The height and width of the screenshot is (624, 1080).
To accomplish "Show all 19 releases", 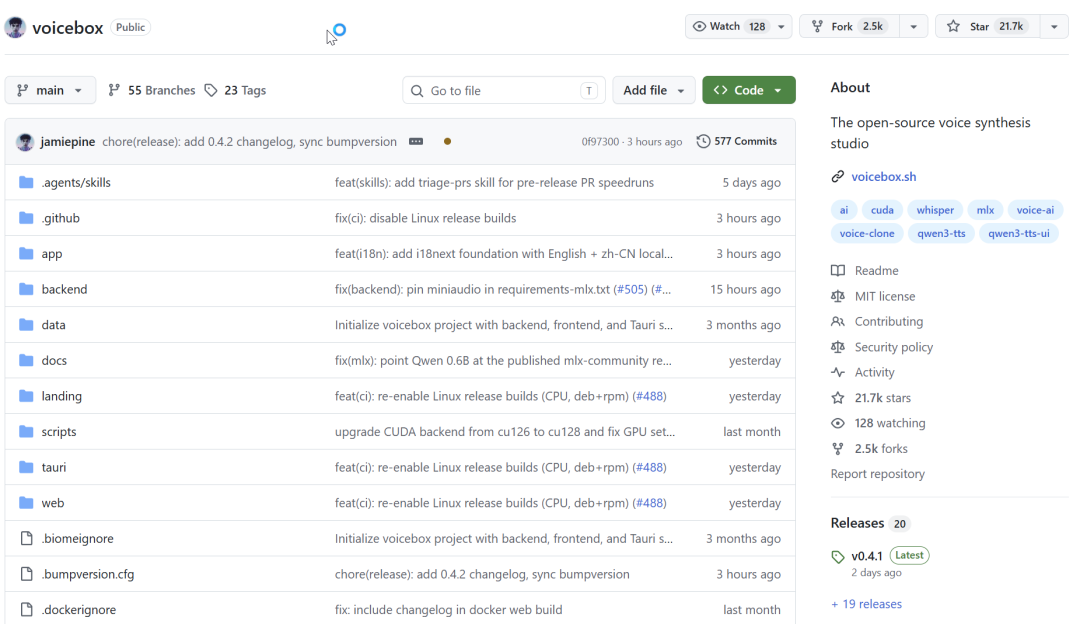I will click(x=866, y=603).
